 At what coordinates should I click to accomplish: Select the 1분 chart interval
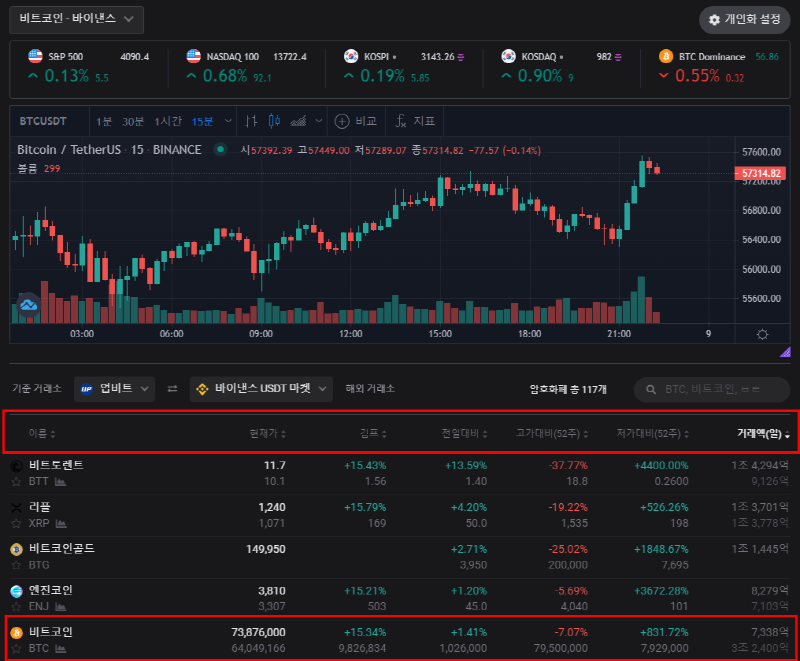[x=104, y=121]
